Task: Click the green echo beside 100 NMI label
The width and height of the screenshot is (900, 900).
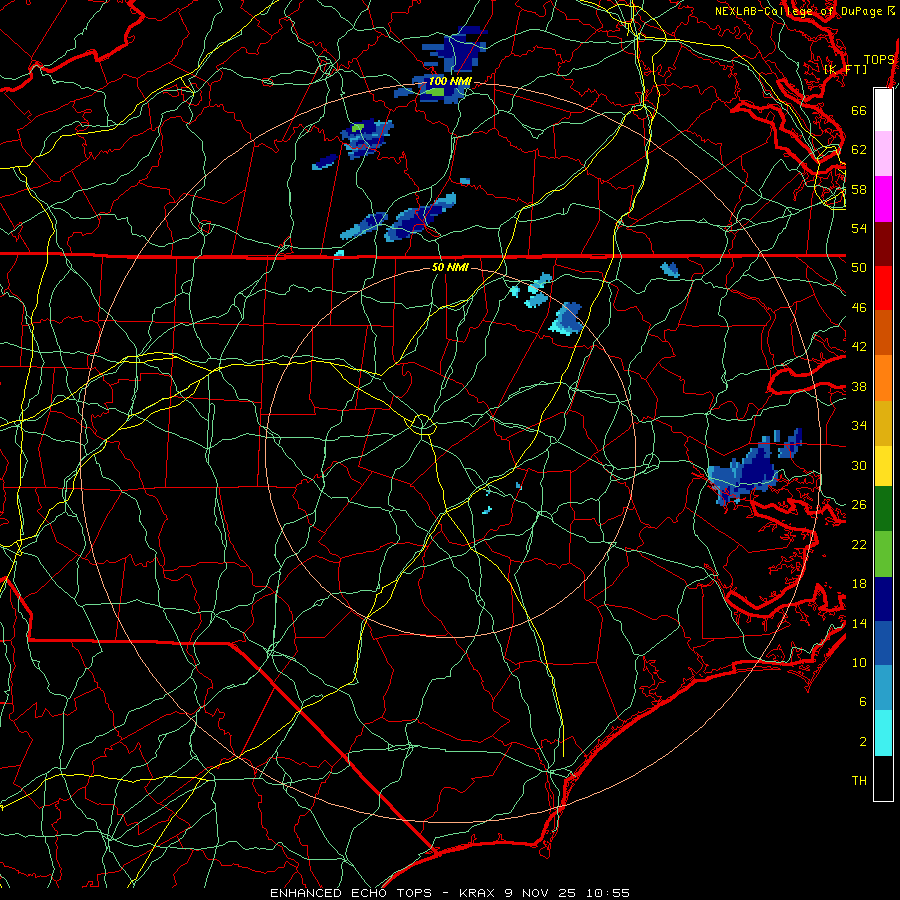Action: tap(435, 91)
